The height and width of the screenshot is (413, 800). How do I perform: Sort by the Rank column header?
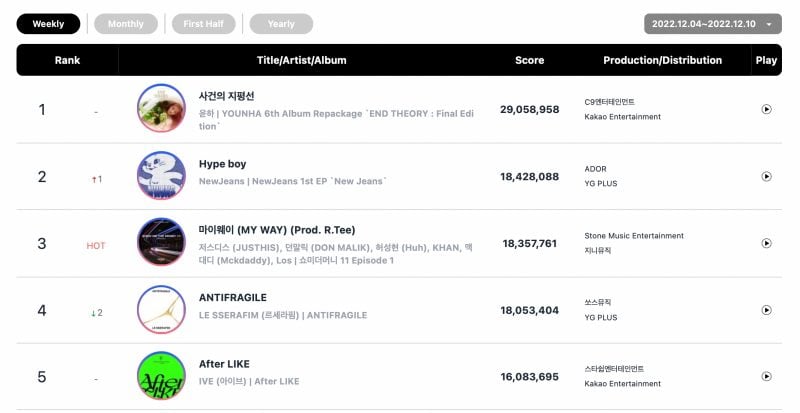coord(67,60)
